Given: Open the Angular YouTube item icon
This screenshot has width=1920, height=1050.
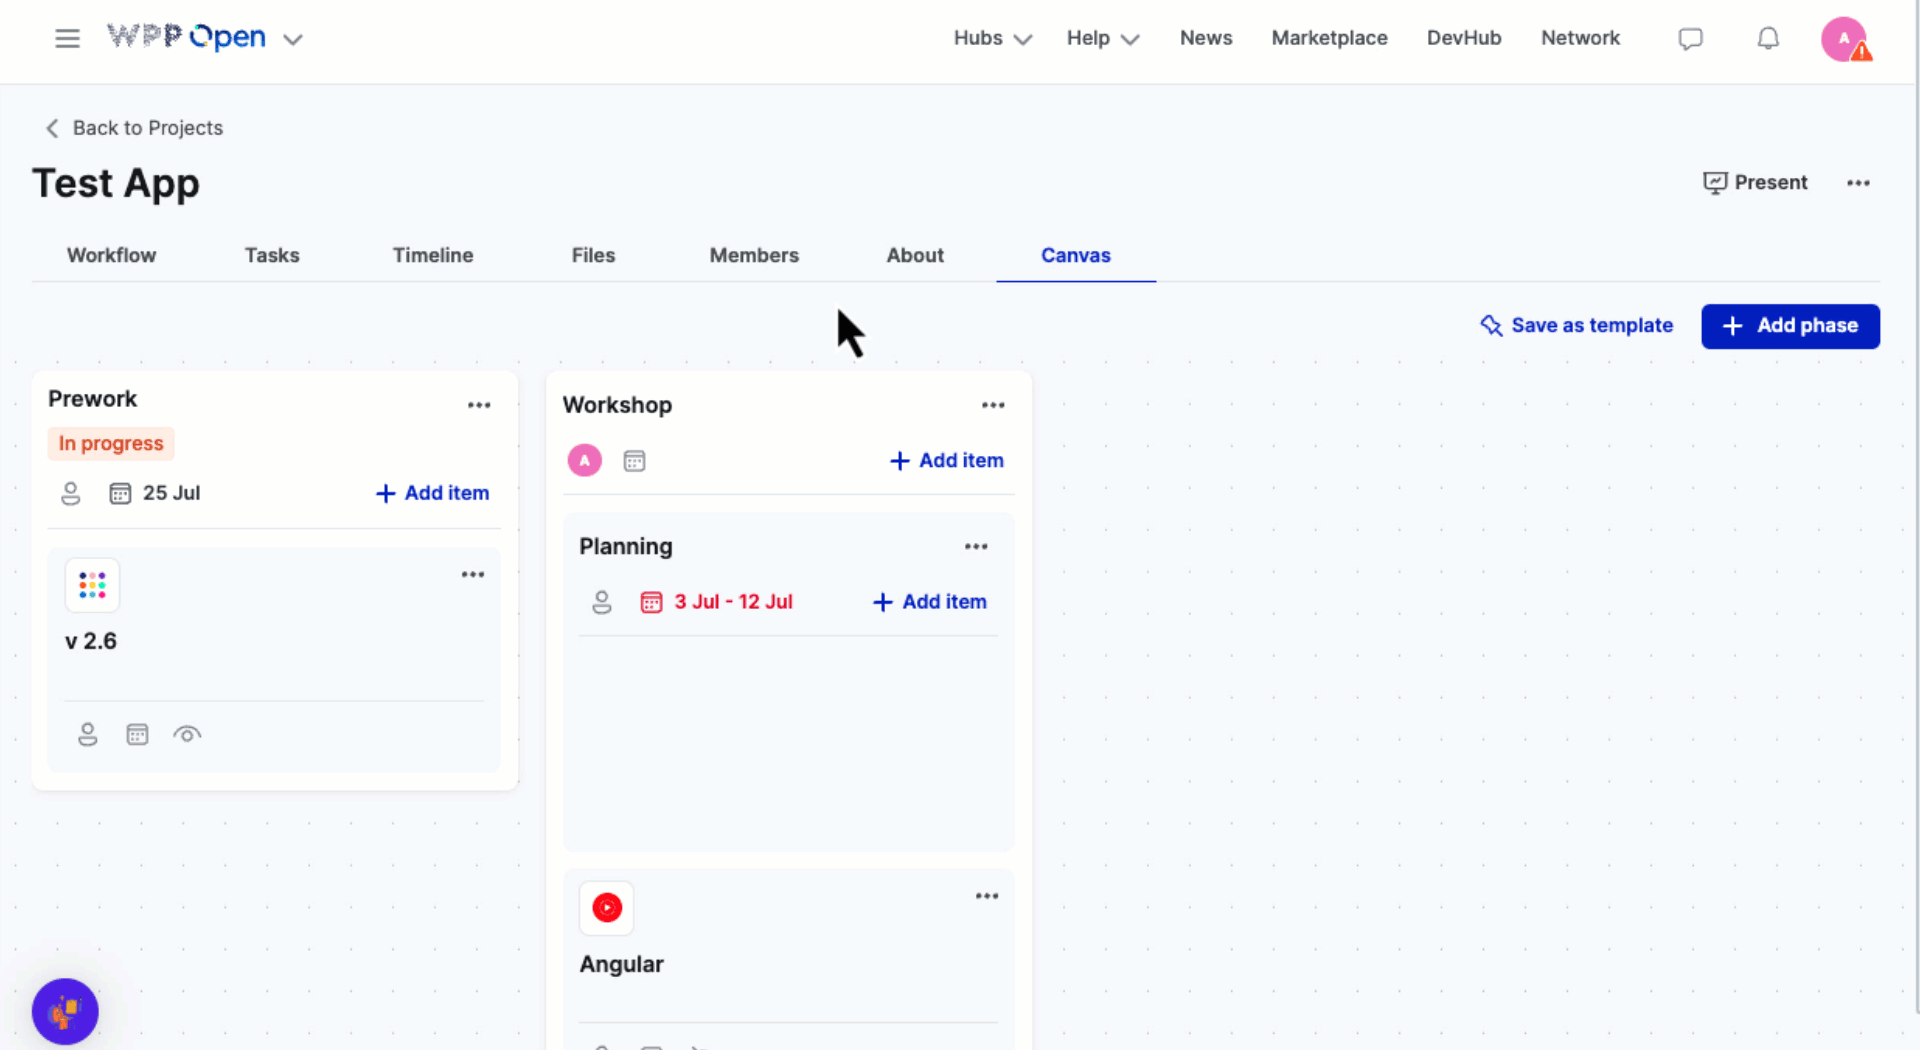Looking at the screenshot, I should pos(606,908).
